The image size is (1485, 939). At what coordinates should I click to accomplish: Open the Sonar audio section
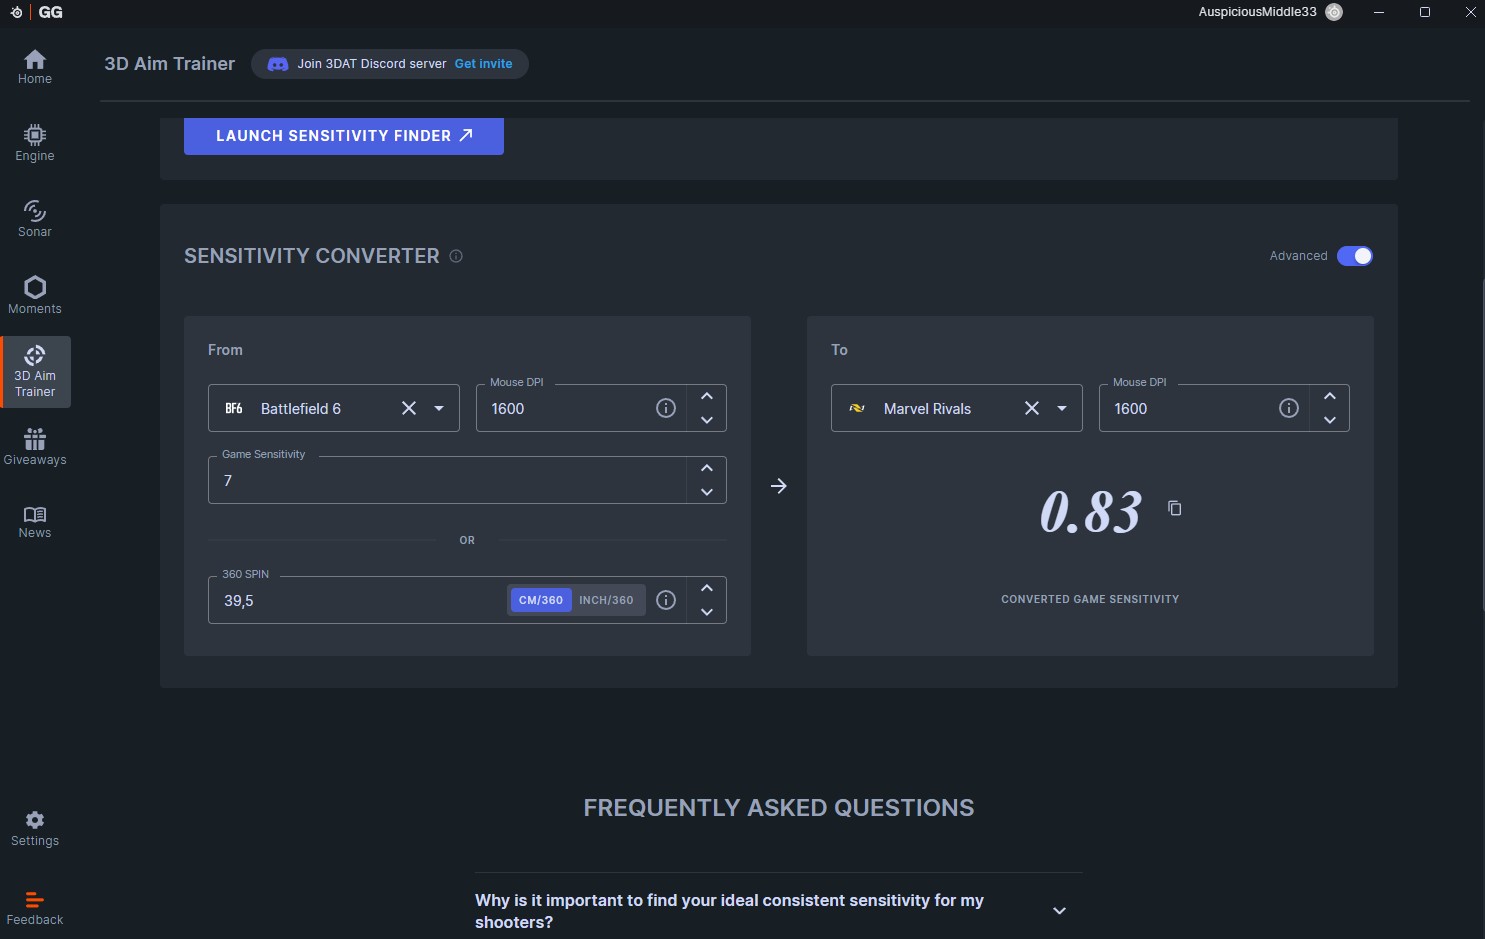(x=35, y=219)
